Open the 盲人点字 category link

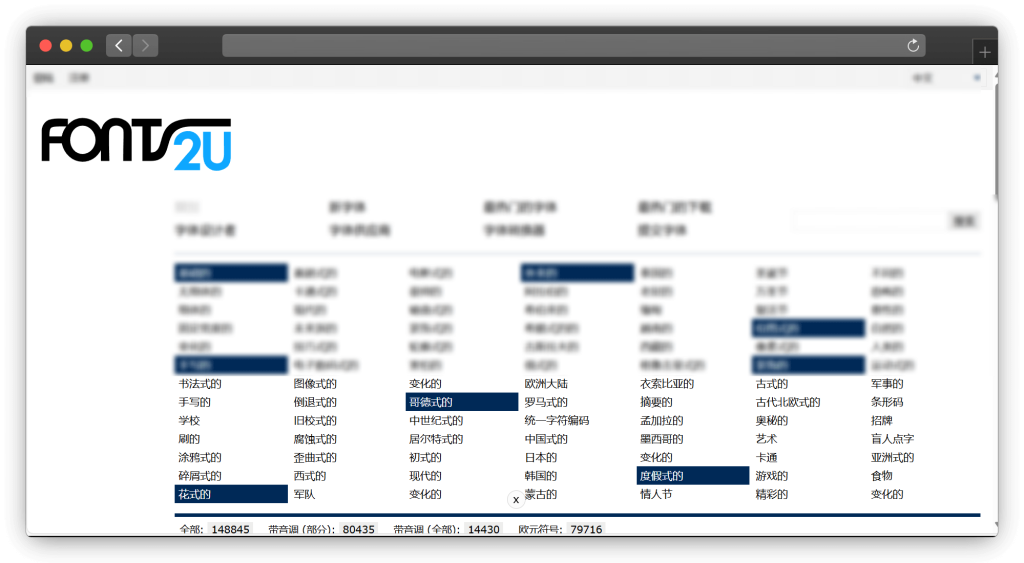892,439
